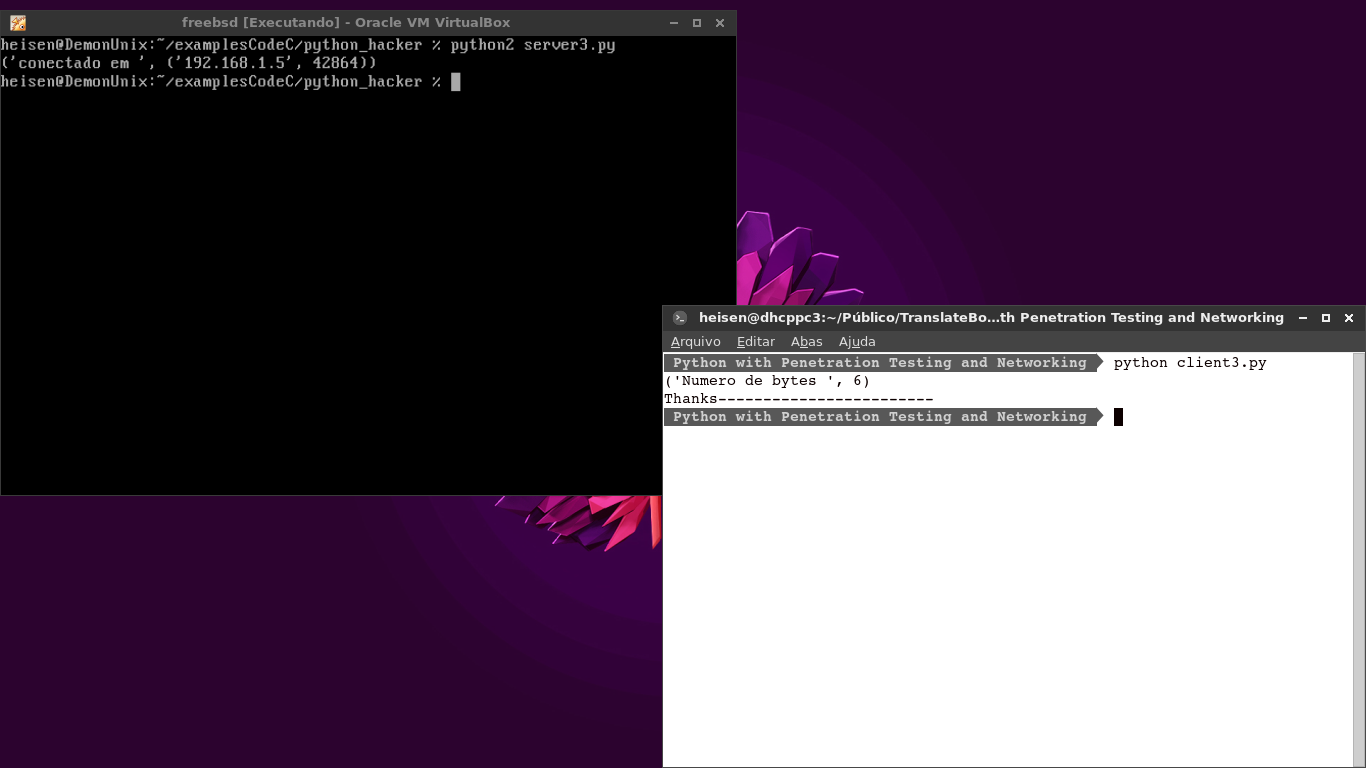Click the terminal's vertical scrollbar
Viewport: 1366px width, 768px height.
[1358, 558]
